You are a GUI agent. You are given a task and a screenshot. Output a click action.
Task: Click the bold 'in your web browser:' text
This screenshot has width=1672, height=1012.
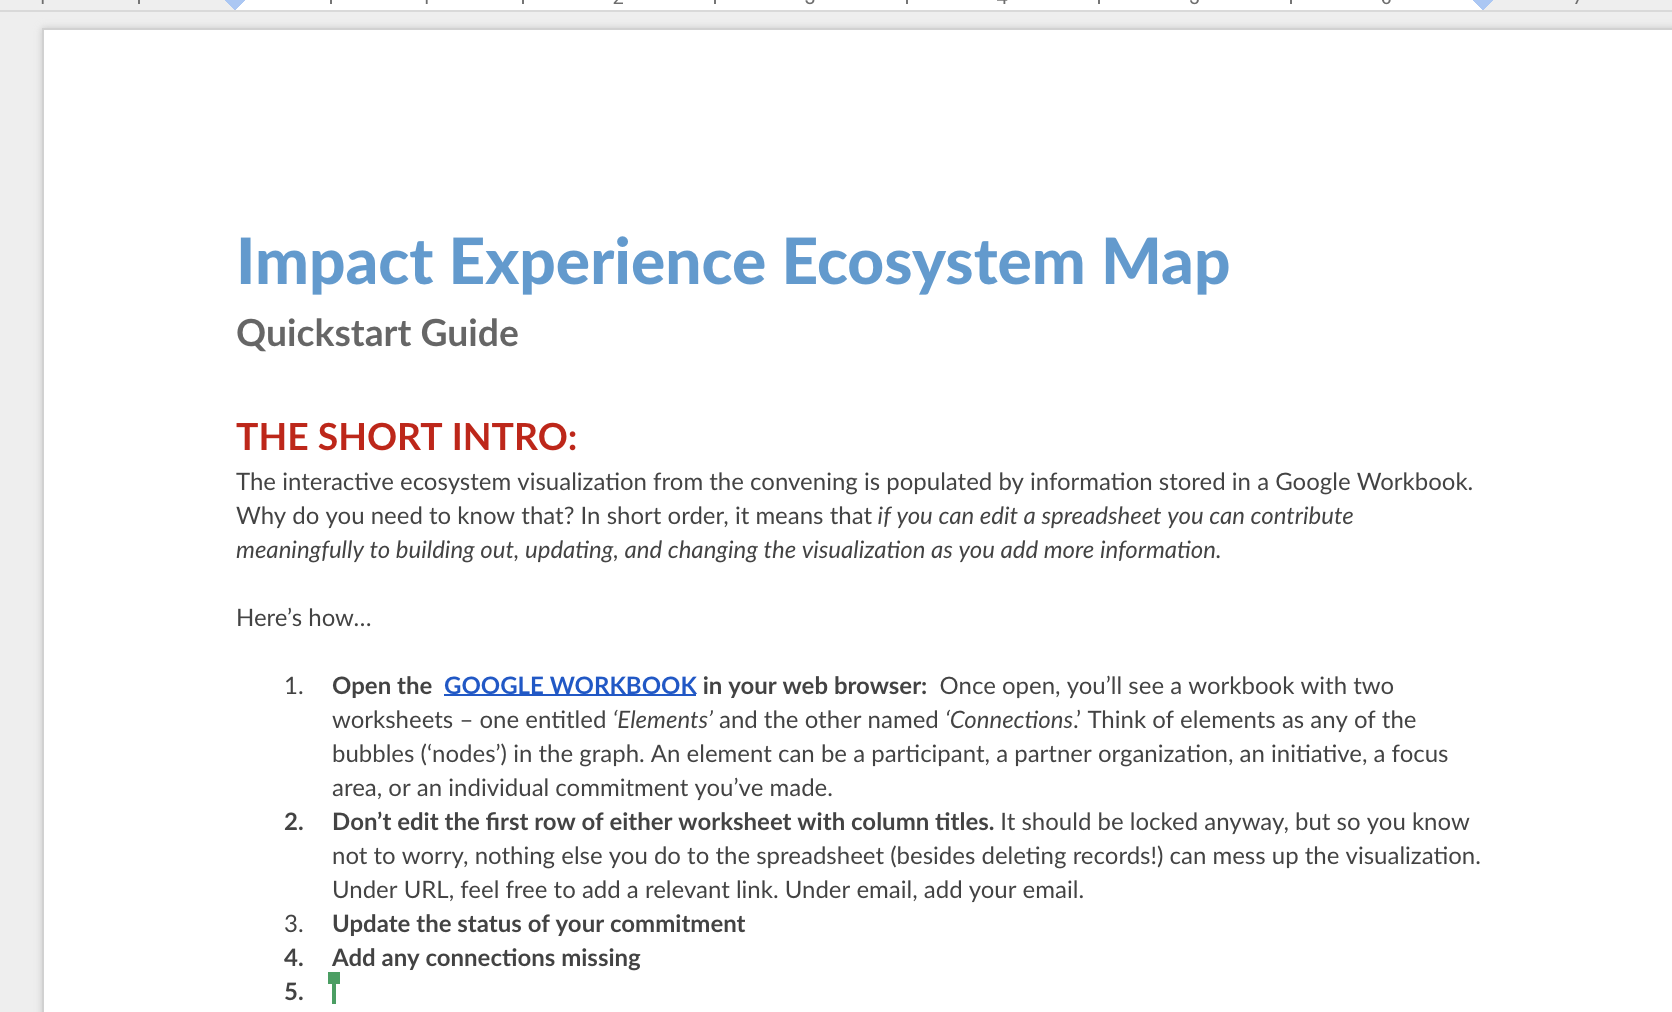click(x=814, y=686)
